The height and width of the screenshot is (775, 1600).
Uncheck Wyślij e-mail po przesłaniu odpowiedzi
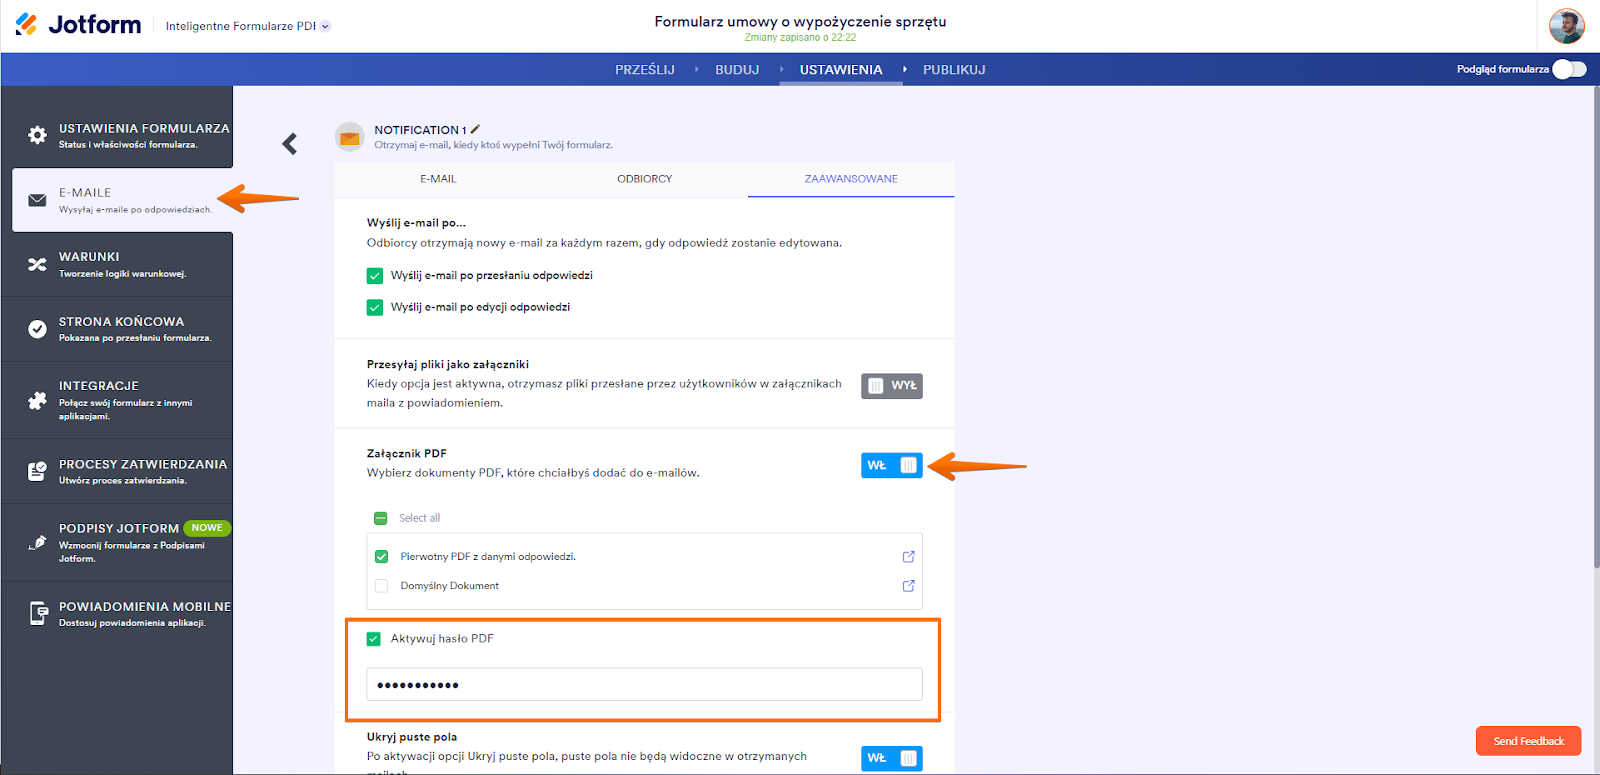click(375, 276)
